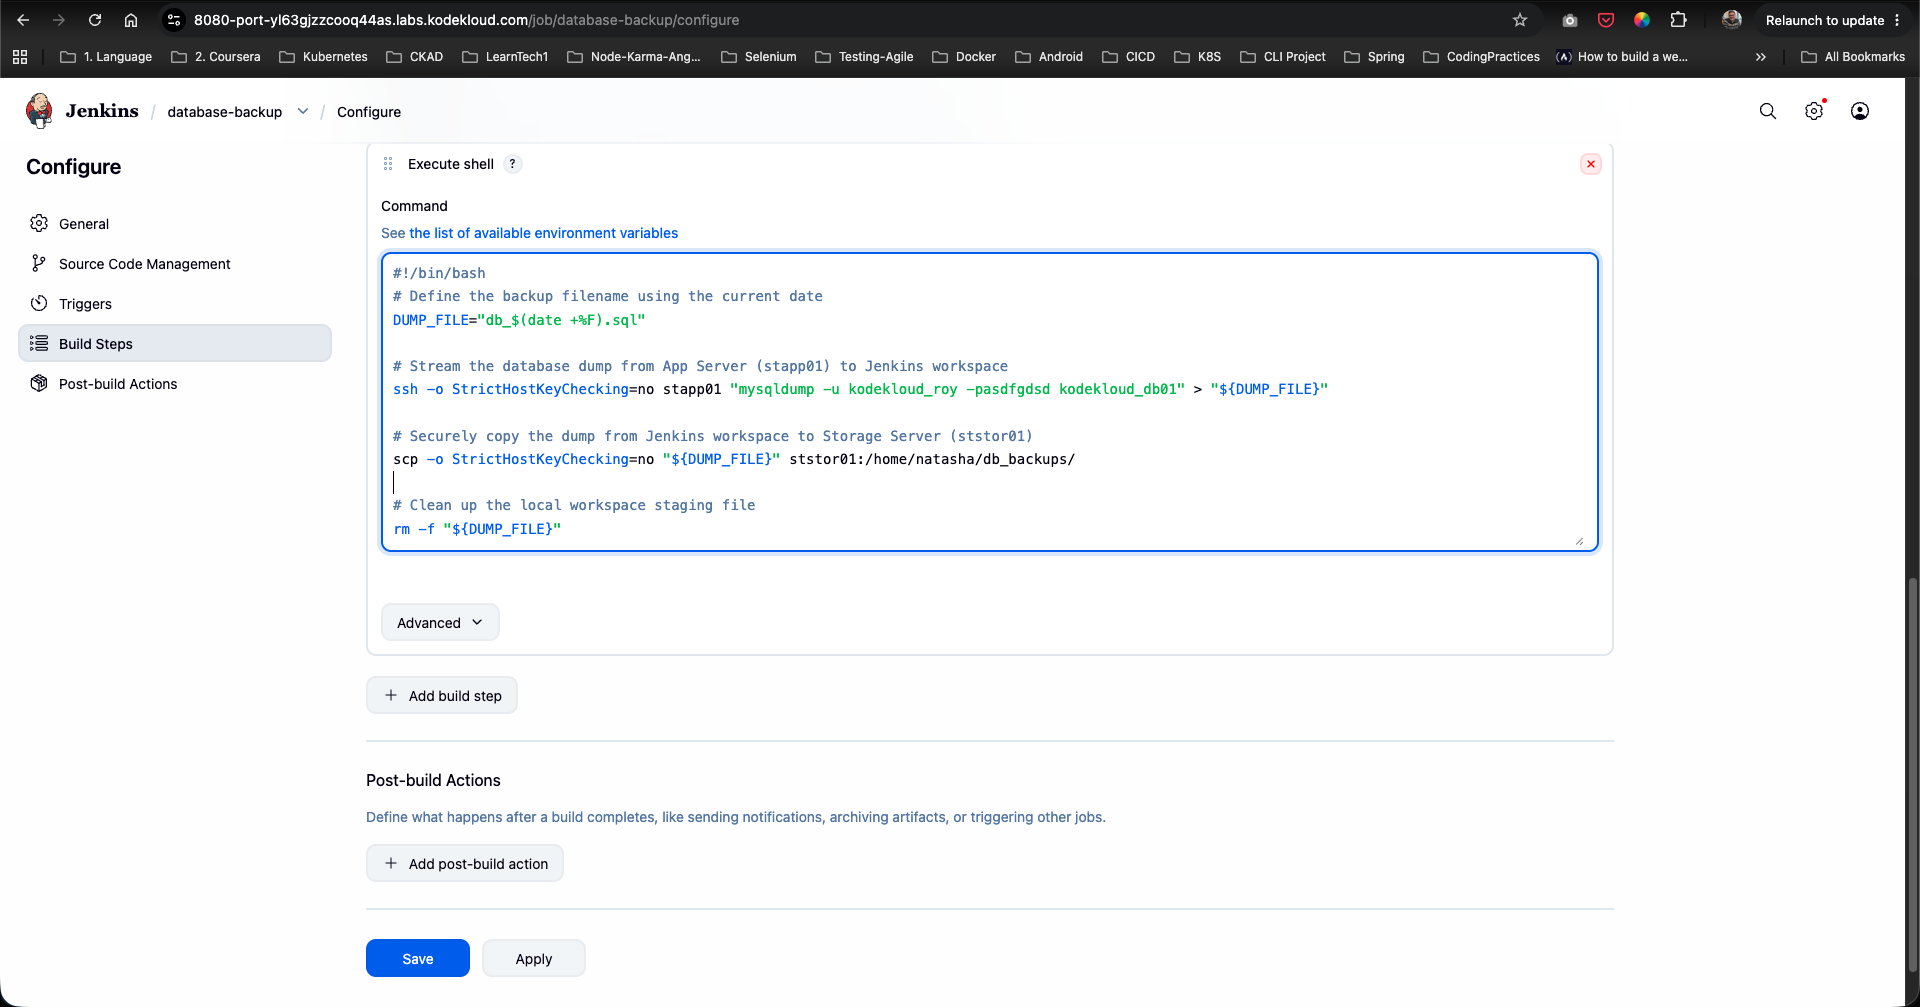Screen dimensions: 1920x1007
Task: Expand the Advanced options
Action: [440, 622]
